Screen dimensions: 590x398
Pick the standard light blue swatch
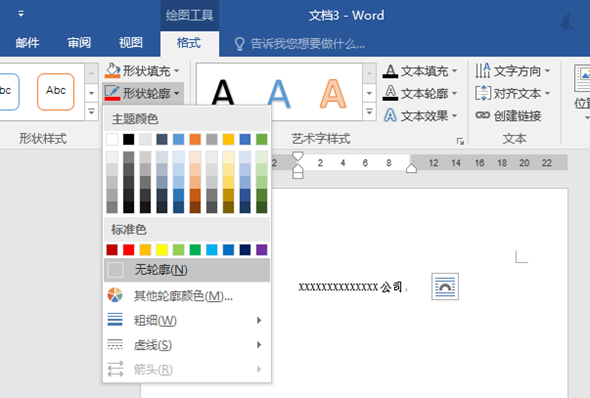[212, 250]
